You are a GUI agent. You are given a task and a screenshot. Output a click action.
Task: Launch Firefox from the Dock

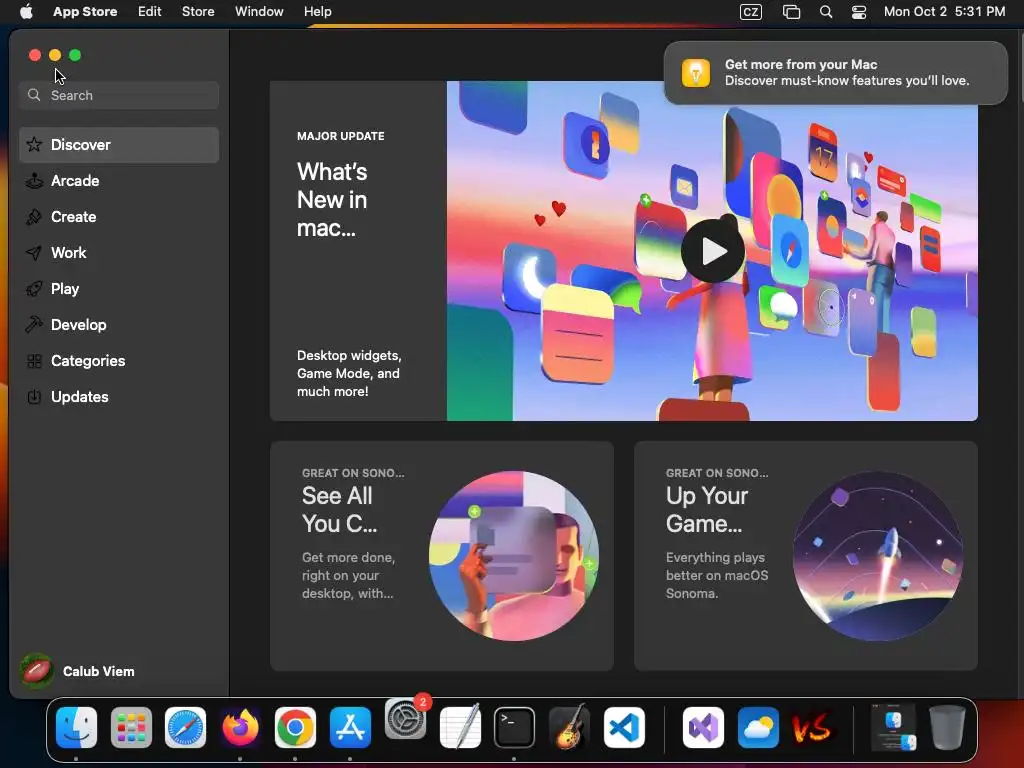(240, 728)
